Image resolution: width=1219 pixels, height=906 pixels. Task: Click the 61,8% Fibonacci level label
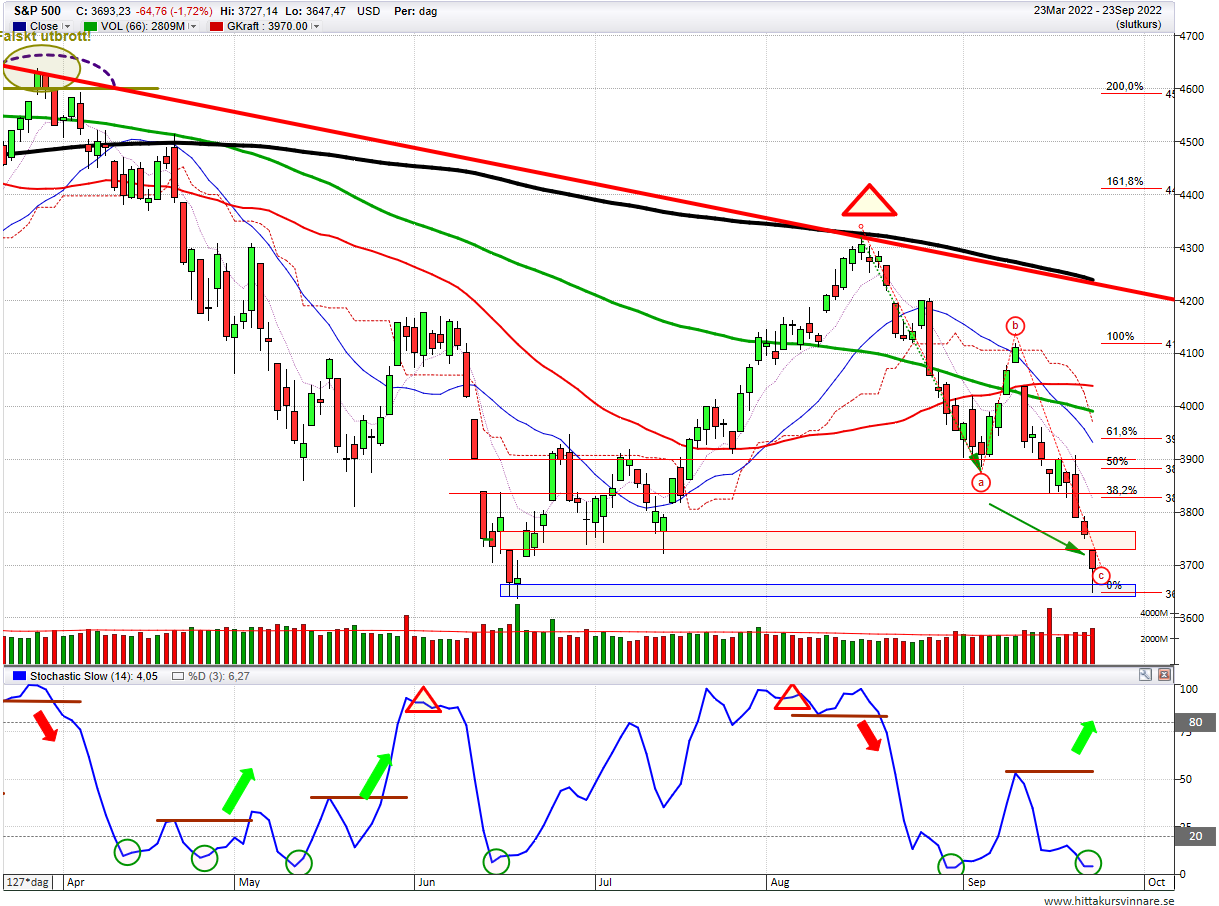click(x=1121, y=432)
